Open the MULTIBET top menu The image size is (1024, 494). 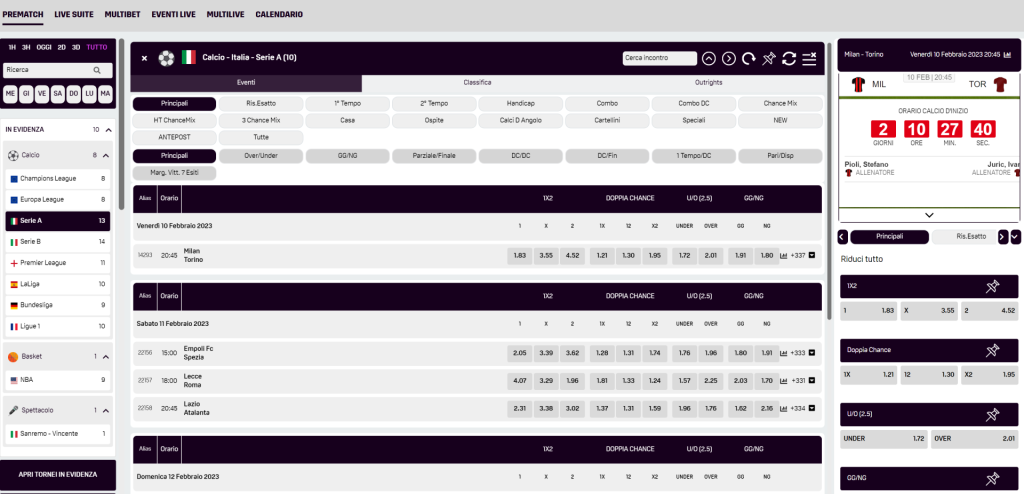(x=122, y=14)
